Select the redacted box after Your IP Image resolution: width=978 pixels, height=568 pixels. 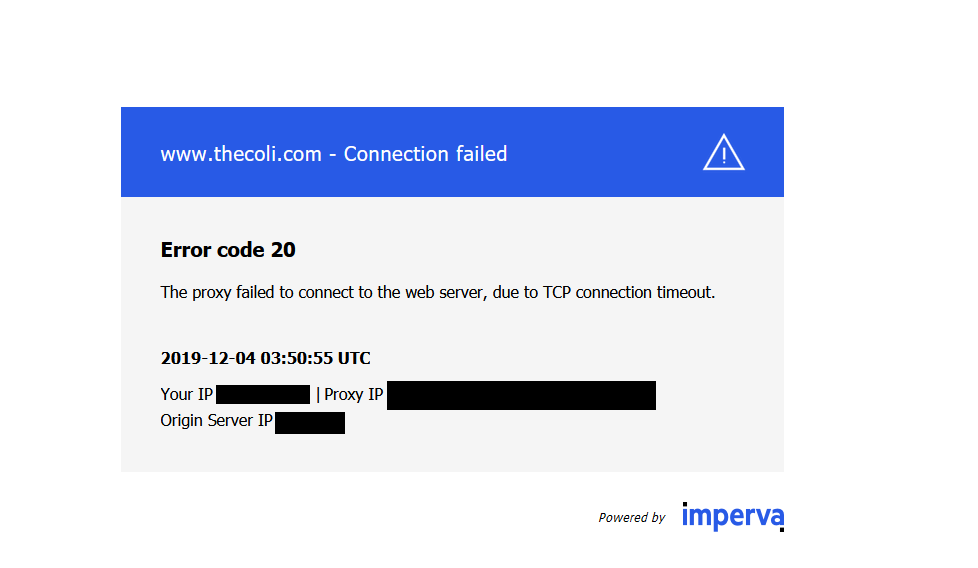coord(263,394)
